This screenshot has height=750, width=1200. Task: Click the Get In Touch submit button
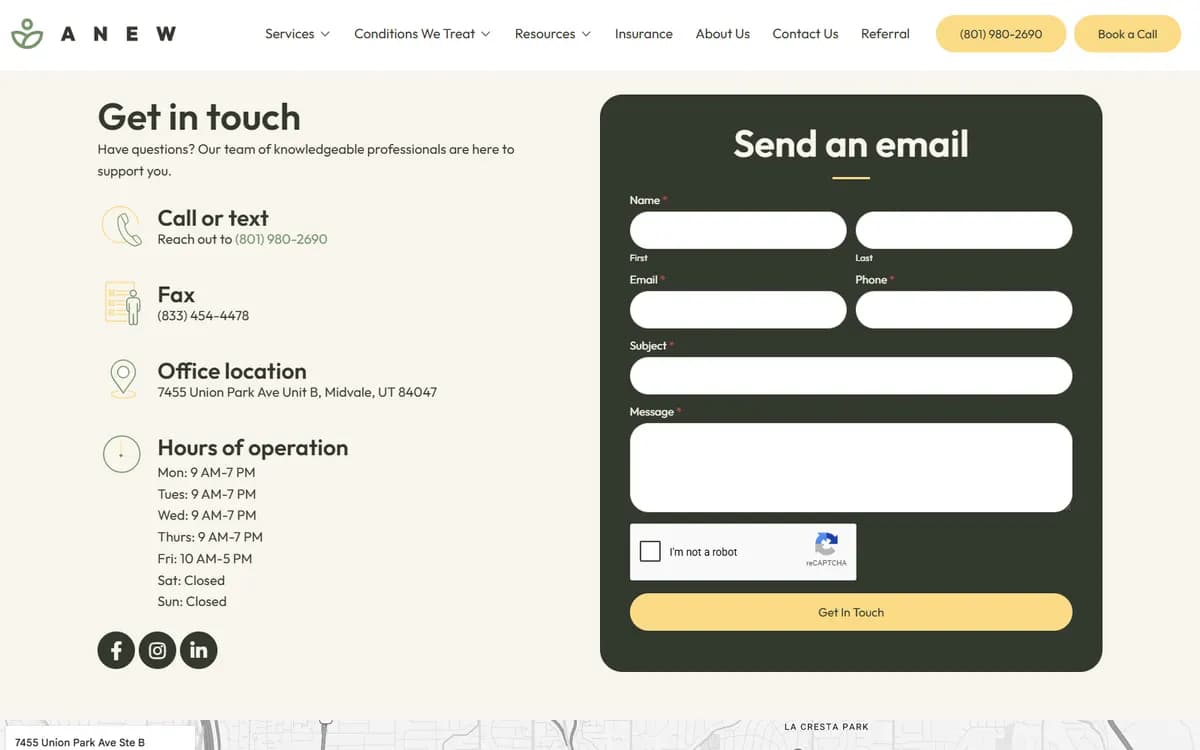pos(851,612)
